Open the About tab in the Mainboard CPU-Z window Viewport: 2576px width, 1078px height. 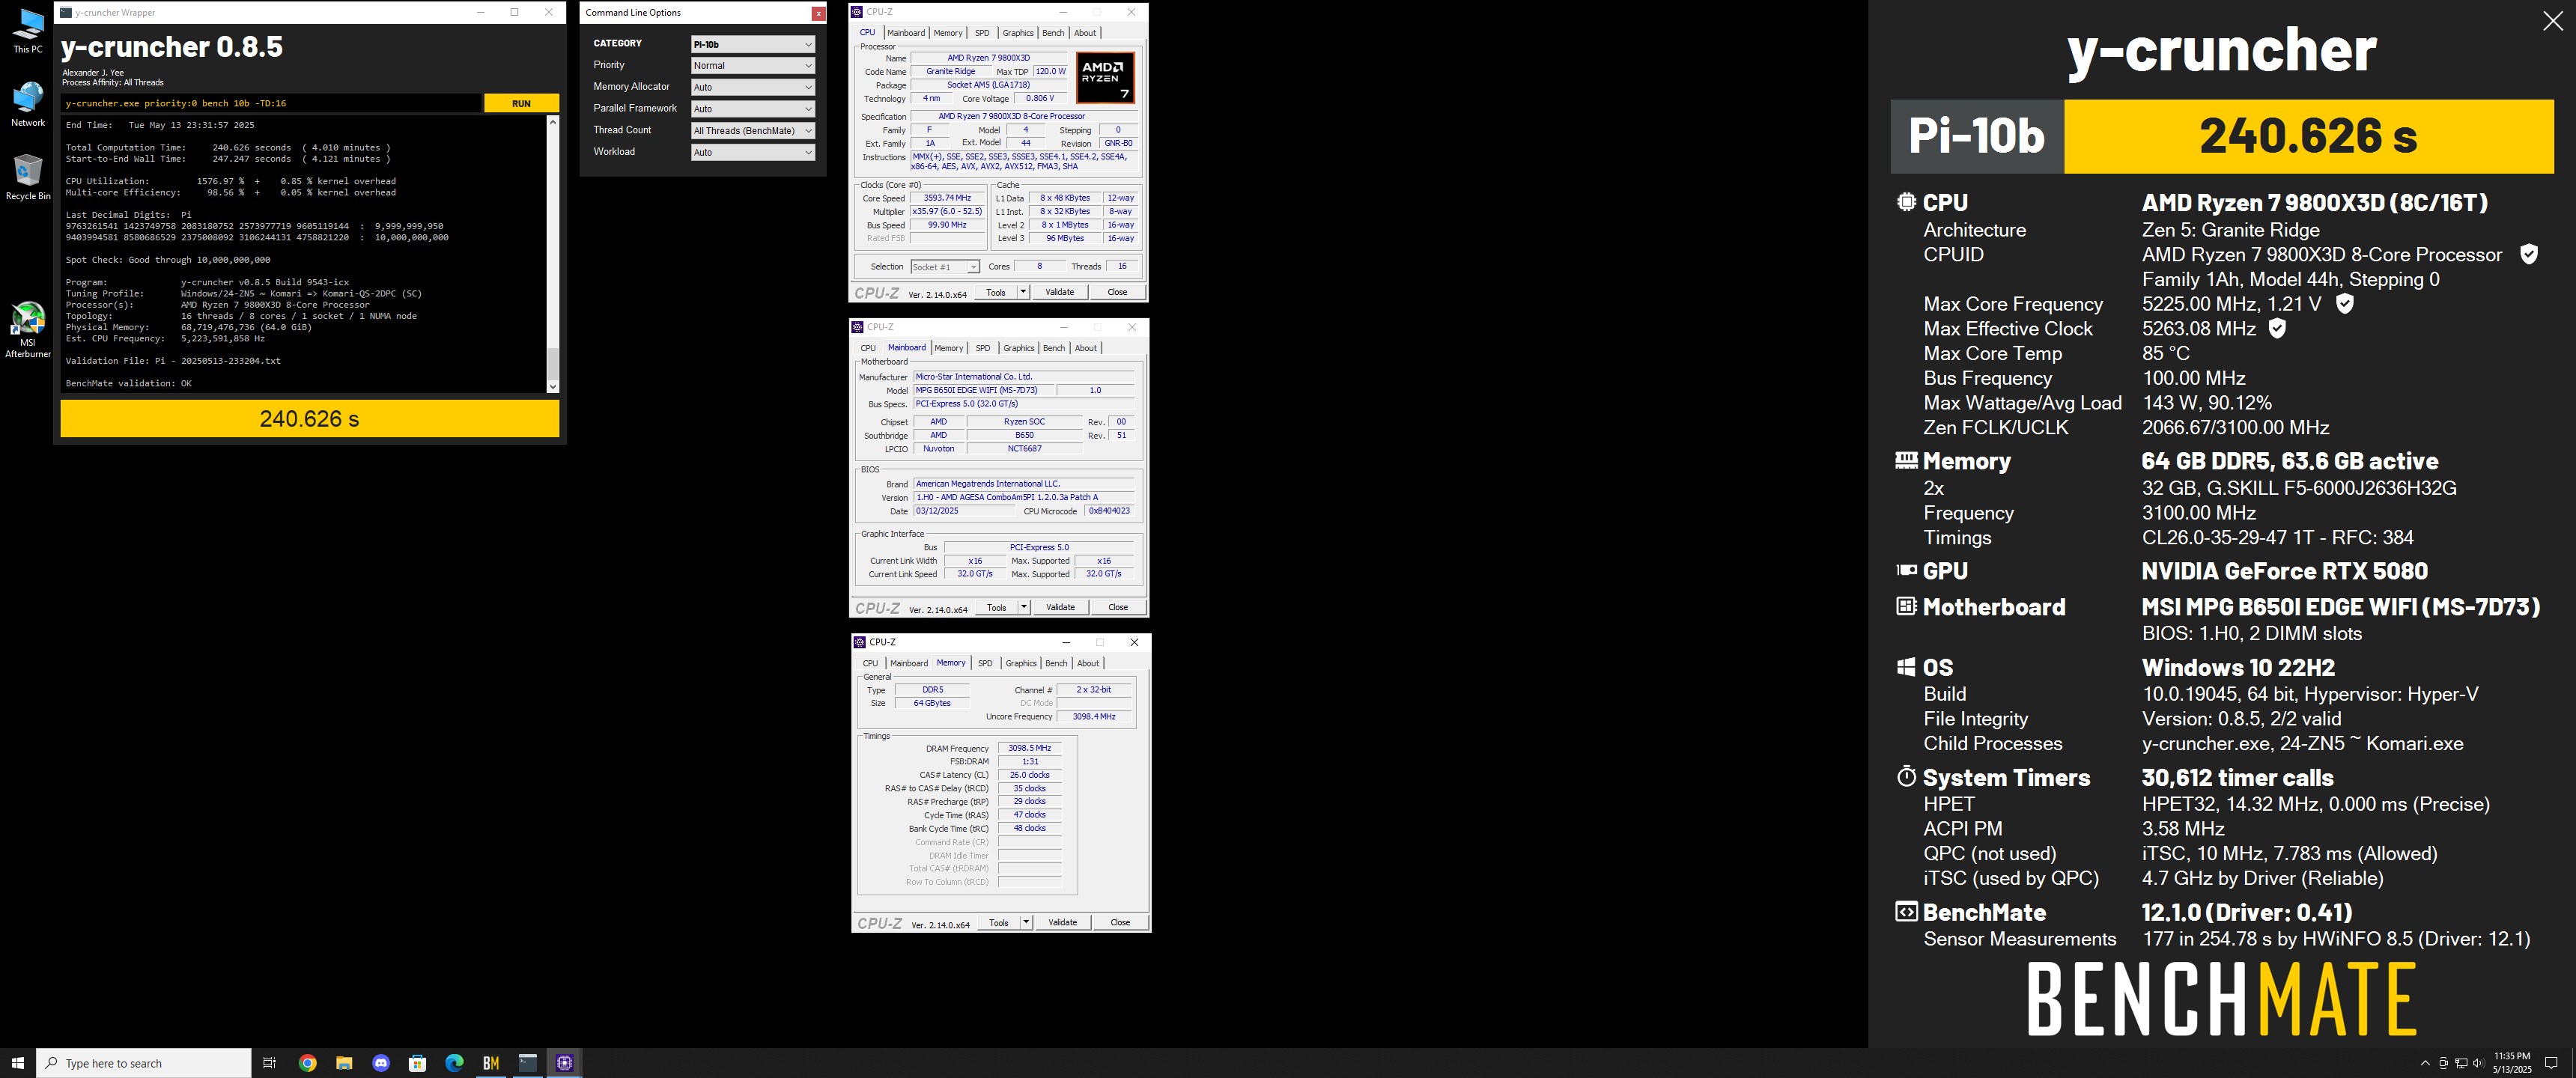(x=1086, y=348)
